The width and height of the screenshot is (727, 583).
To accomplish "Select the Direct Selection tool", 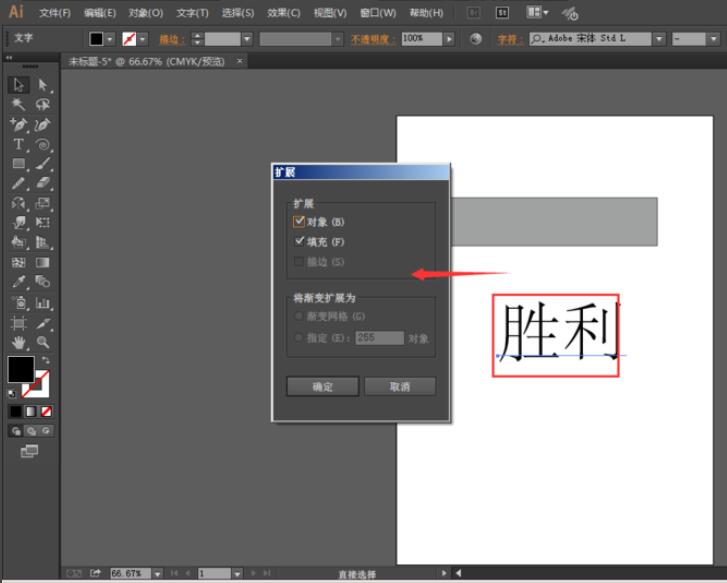I will 43,85.
